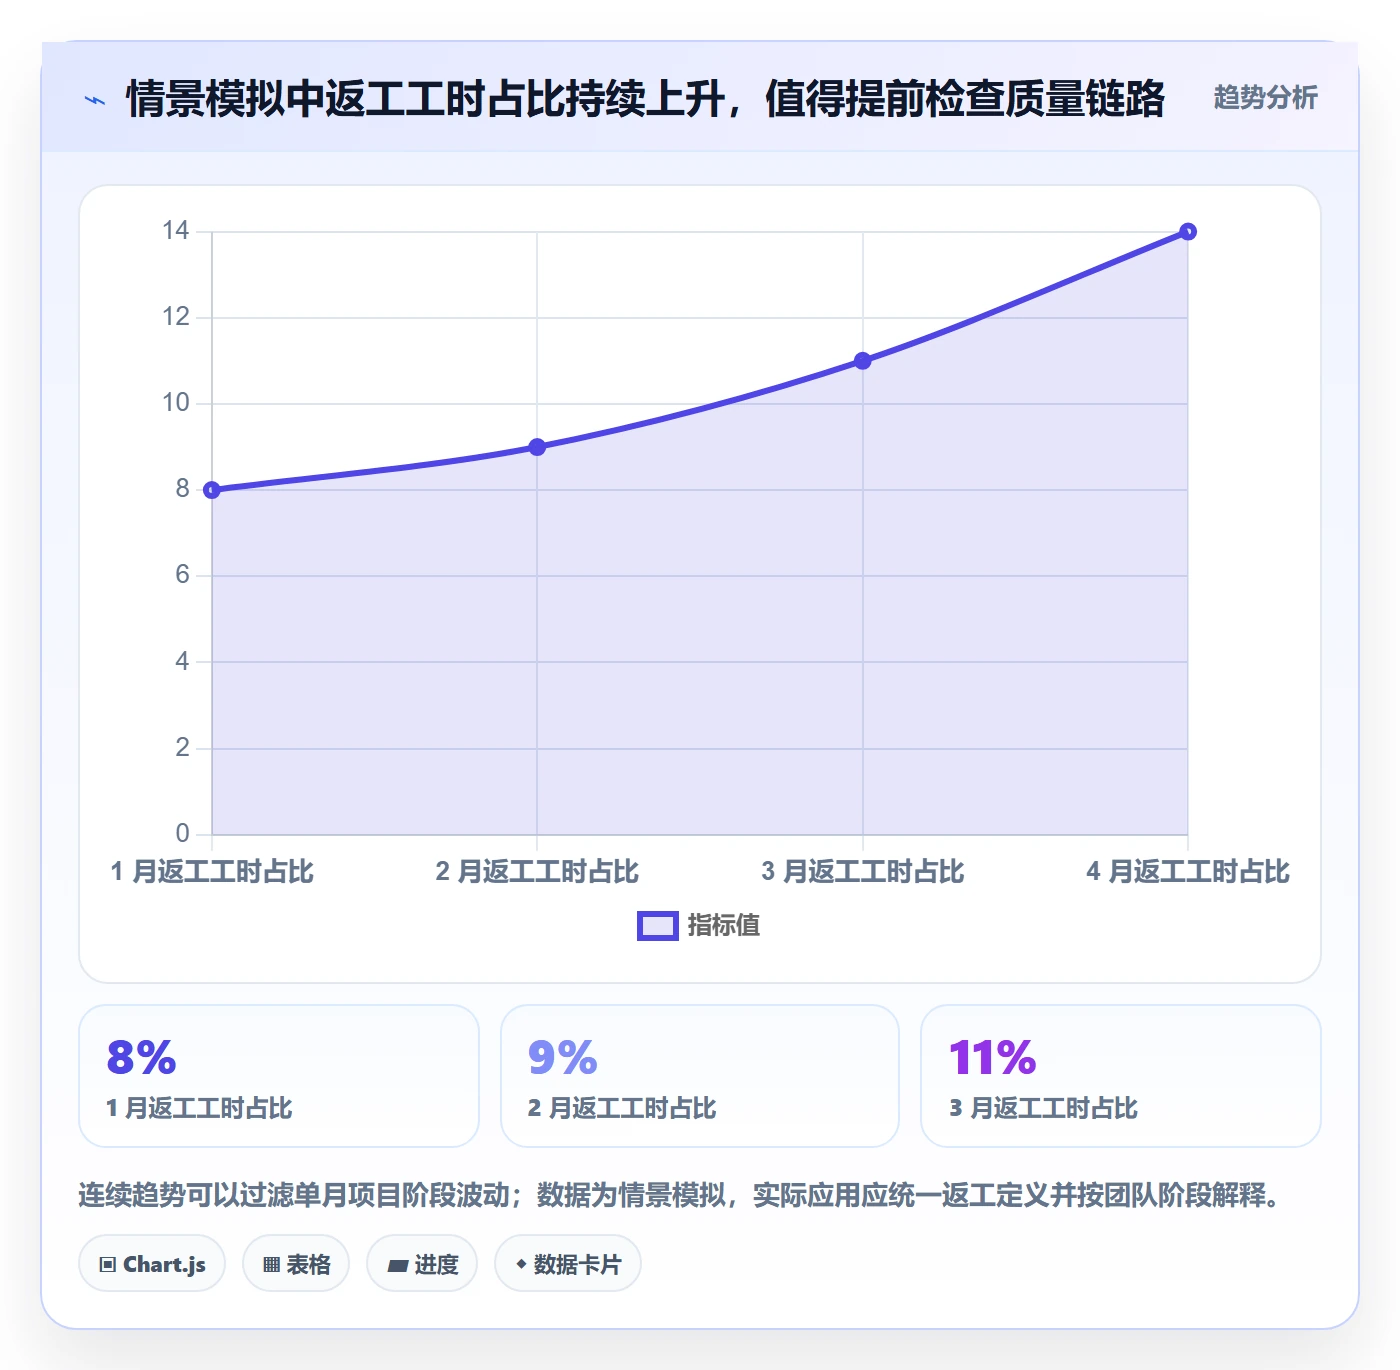Screen dimensions: 1400x1370
Task: Open the 8% 1 月返工工时占比 card
Action: (x=279, y=1076)
